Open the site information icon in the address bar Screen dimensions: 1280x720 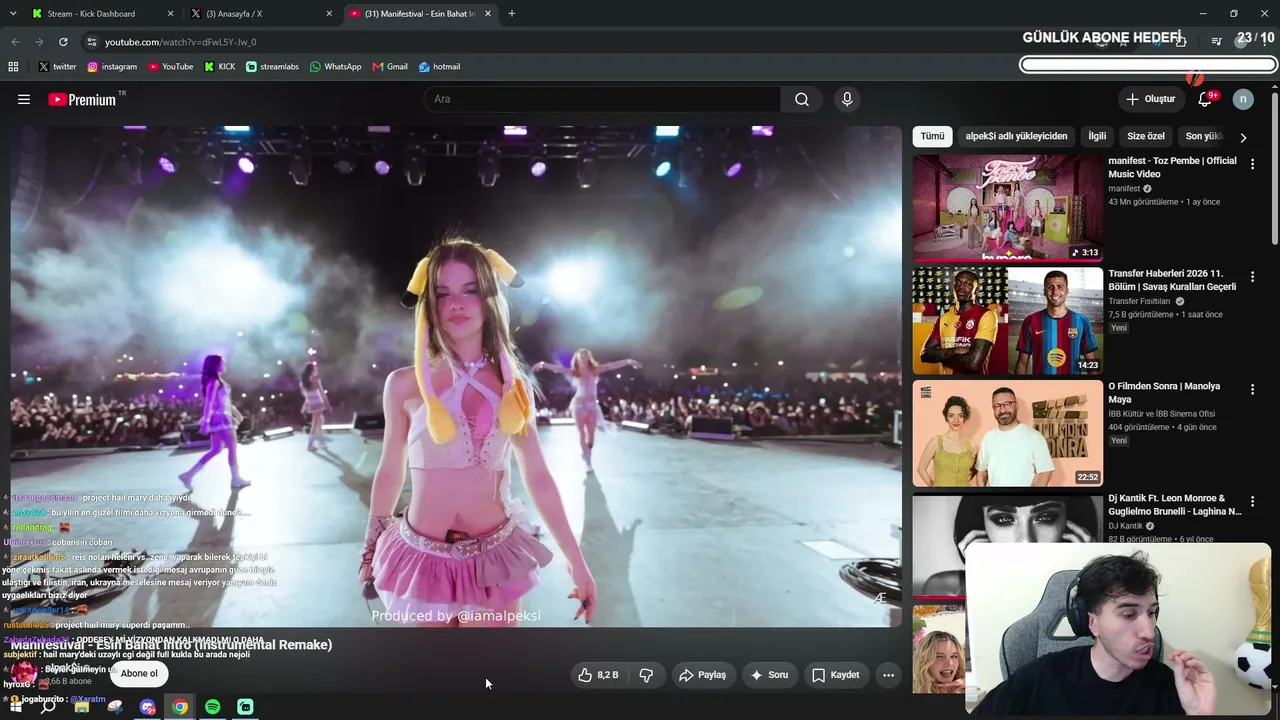click(x=91, y=42)
